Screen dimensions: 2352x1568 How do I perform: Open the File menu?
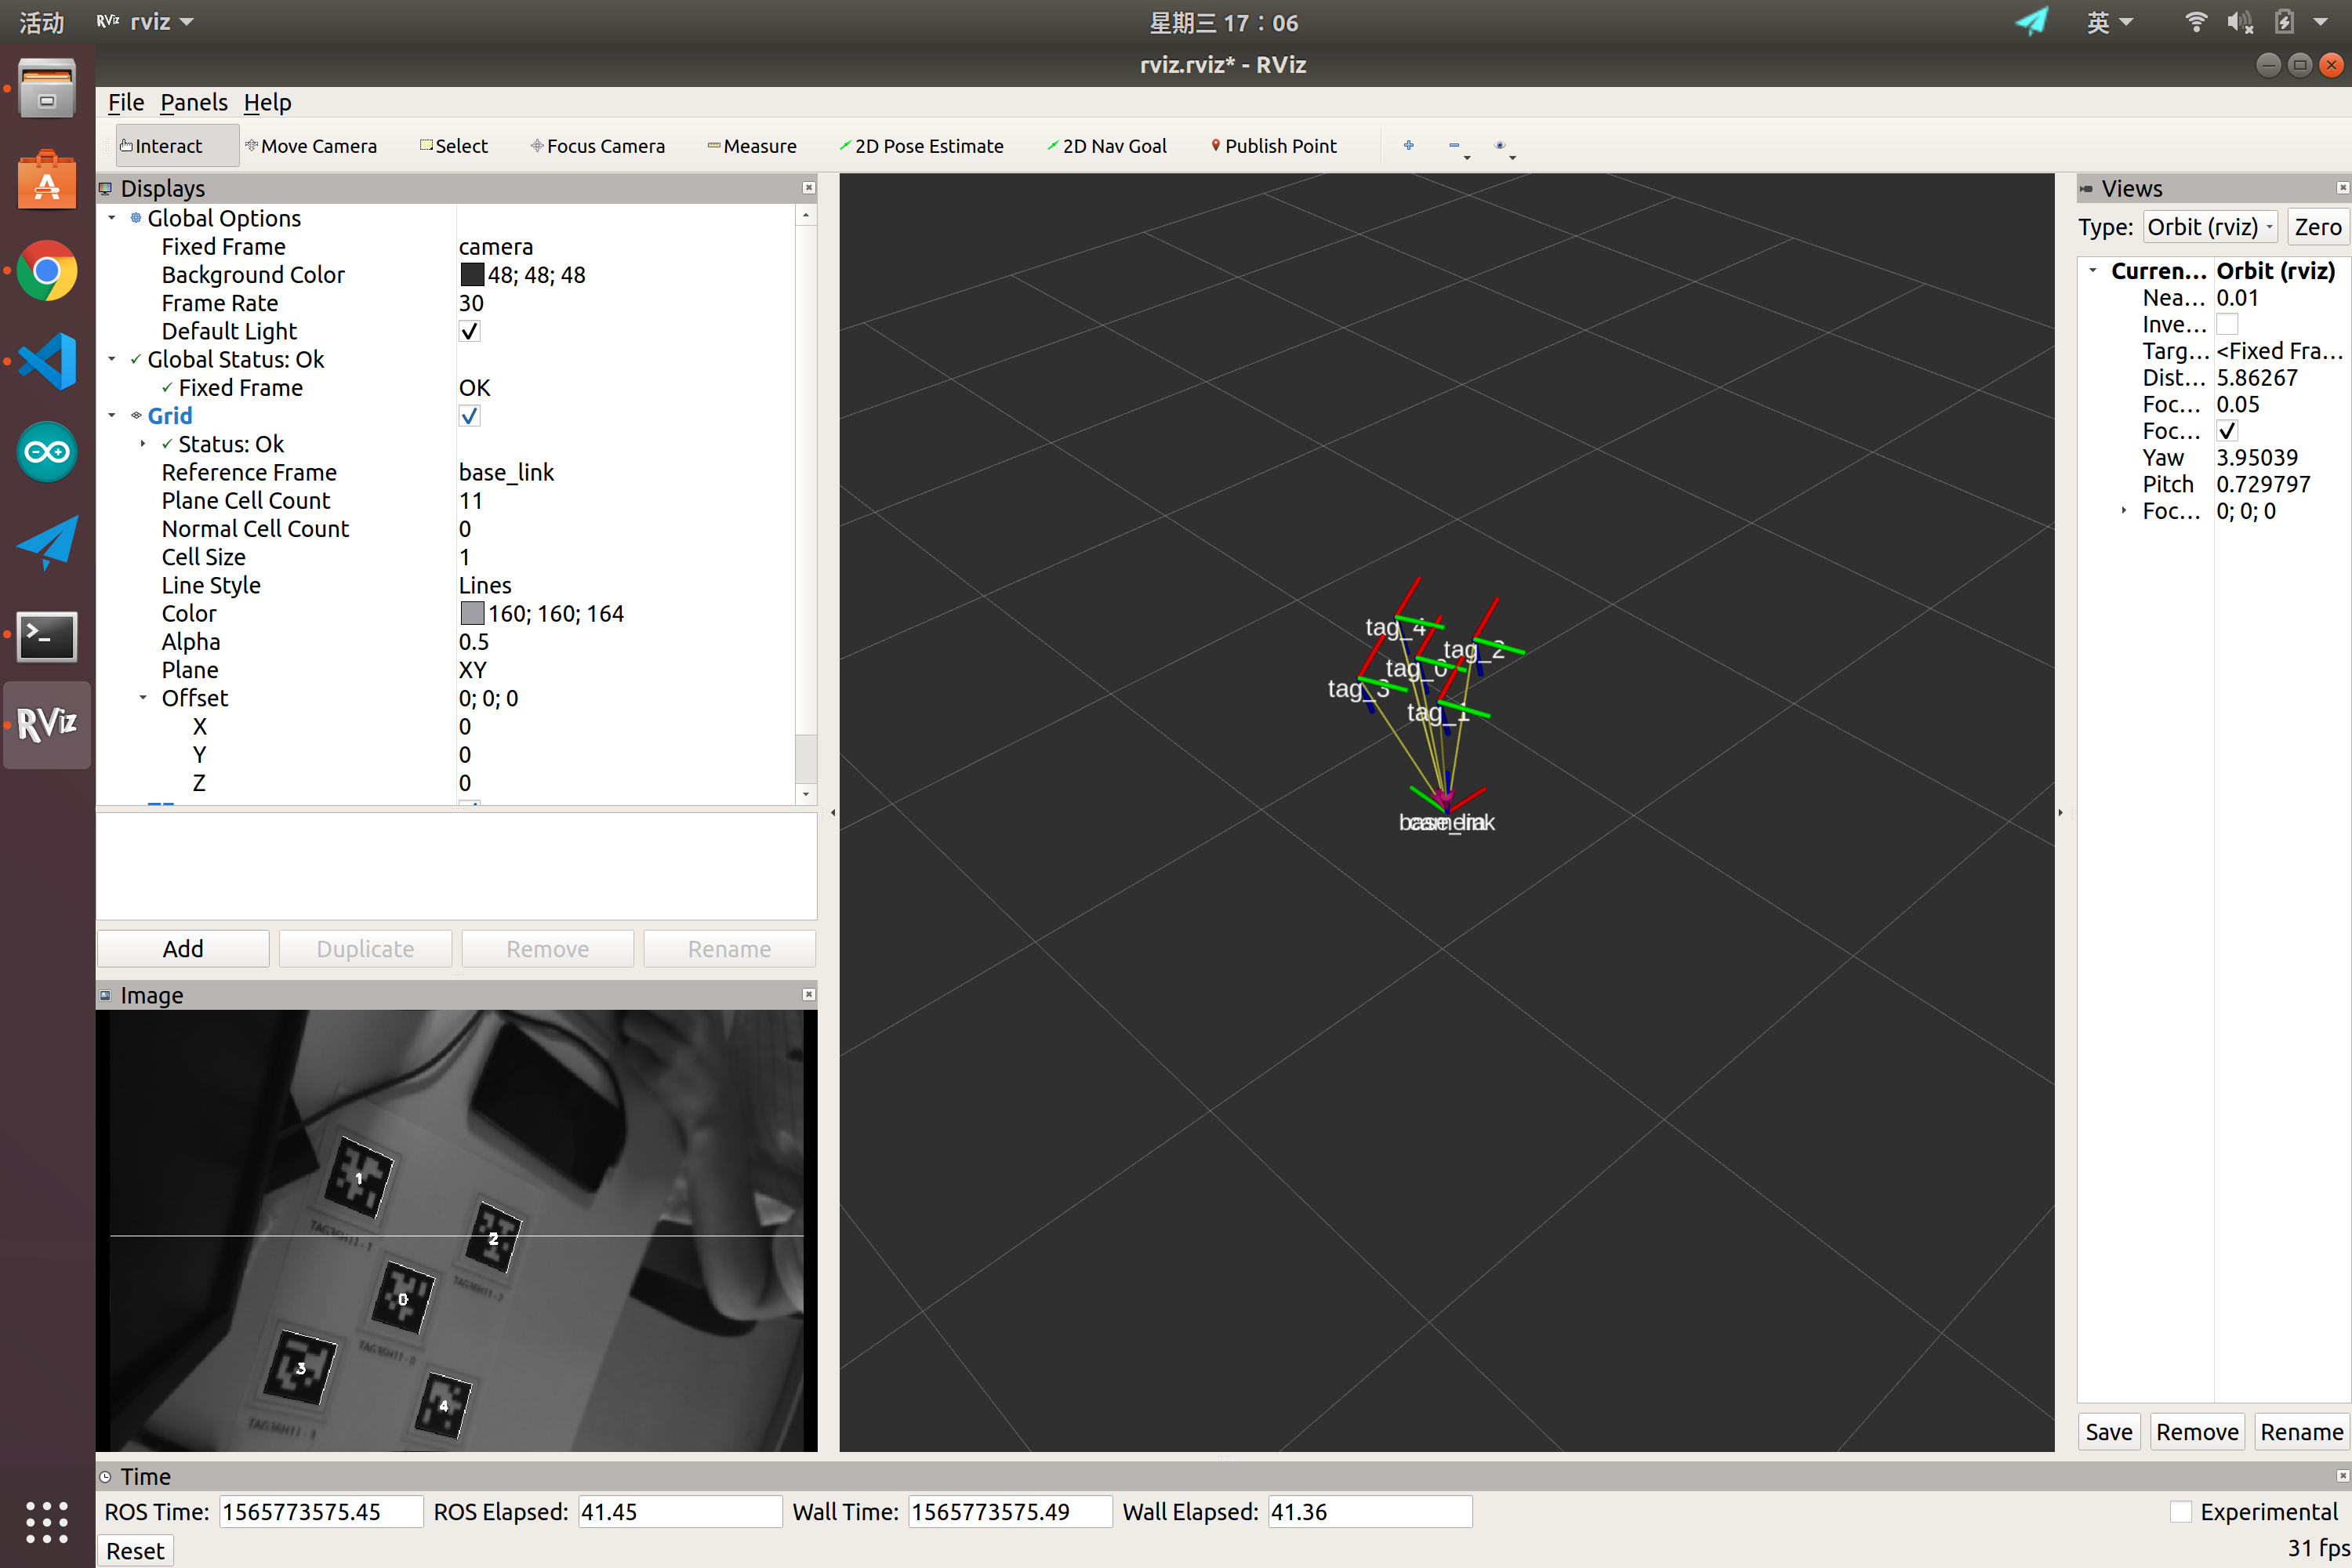pyautogui.click(x=125, y=102)
